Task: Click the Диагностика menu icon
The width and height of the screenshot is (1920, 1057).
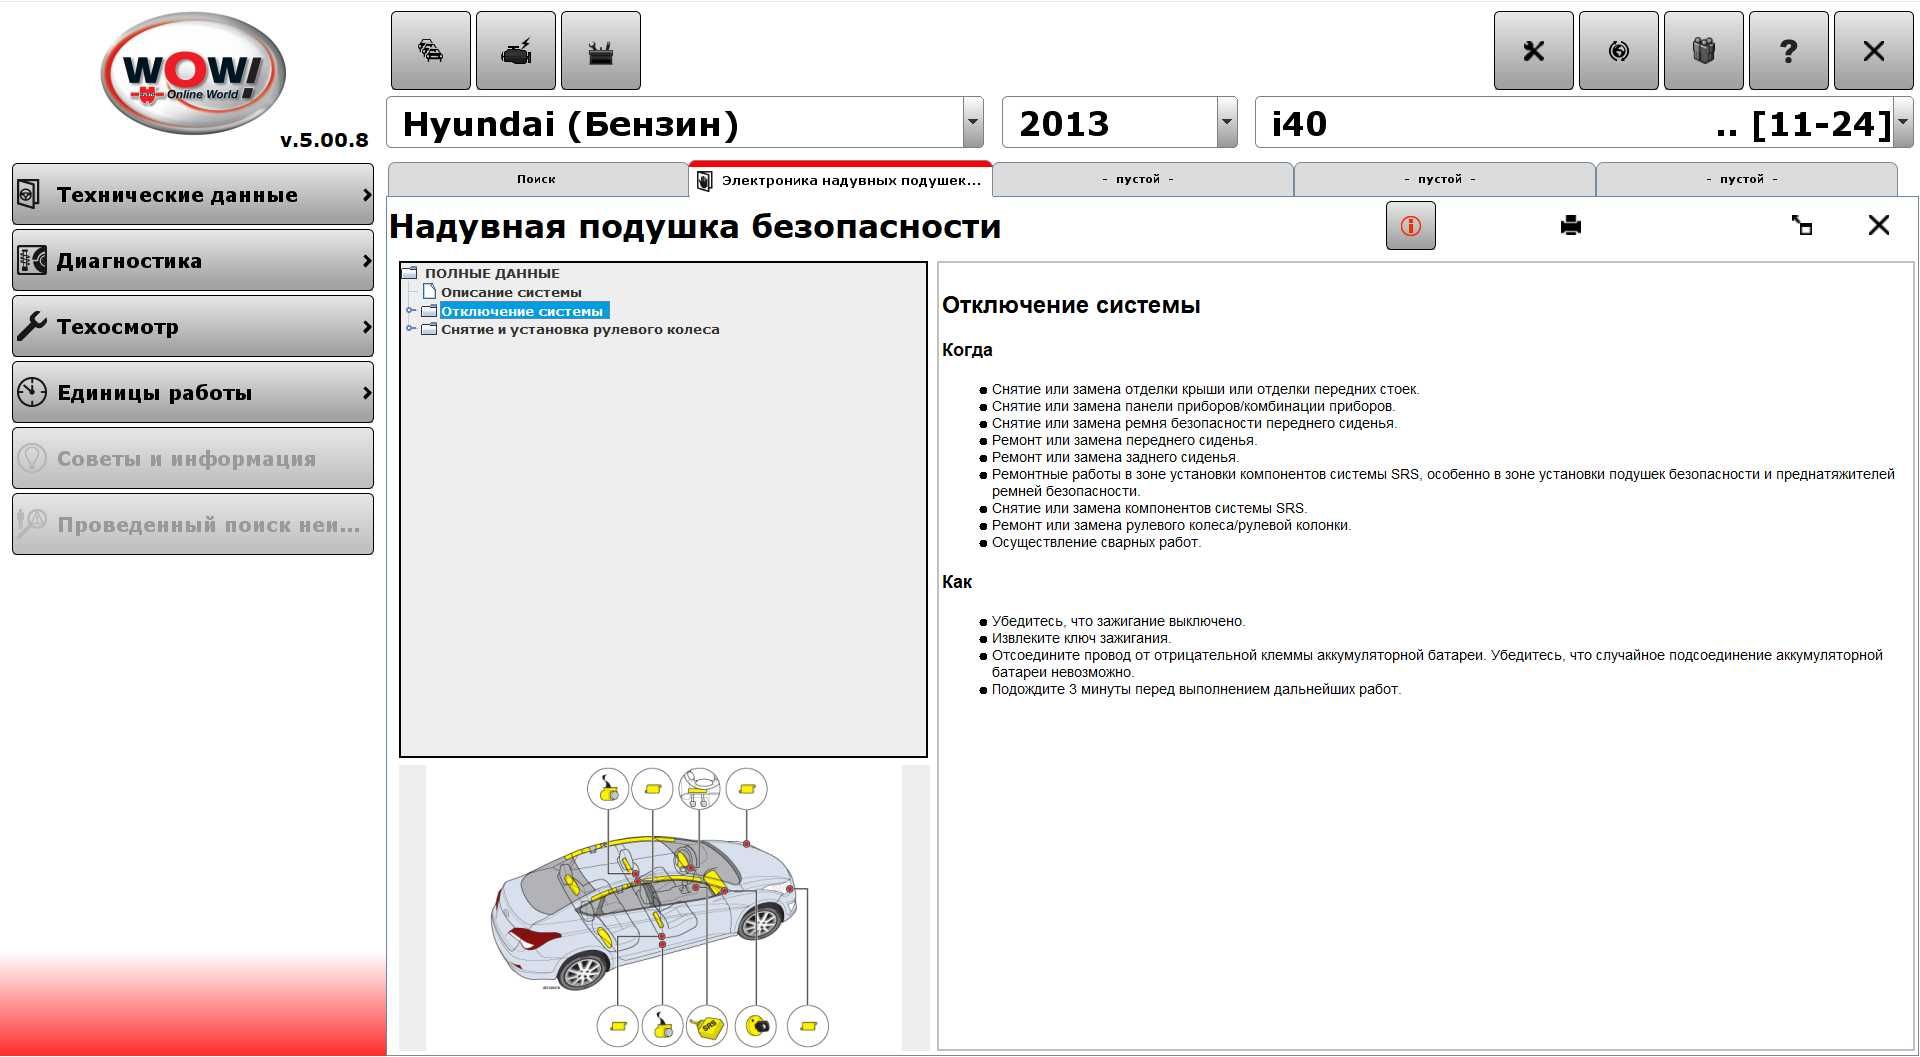Action: click(x=32, y=260)
